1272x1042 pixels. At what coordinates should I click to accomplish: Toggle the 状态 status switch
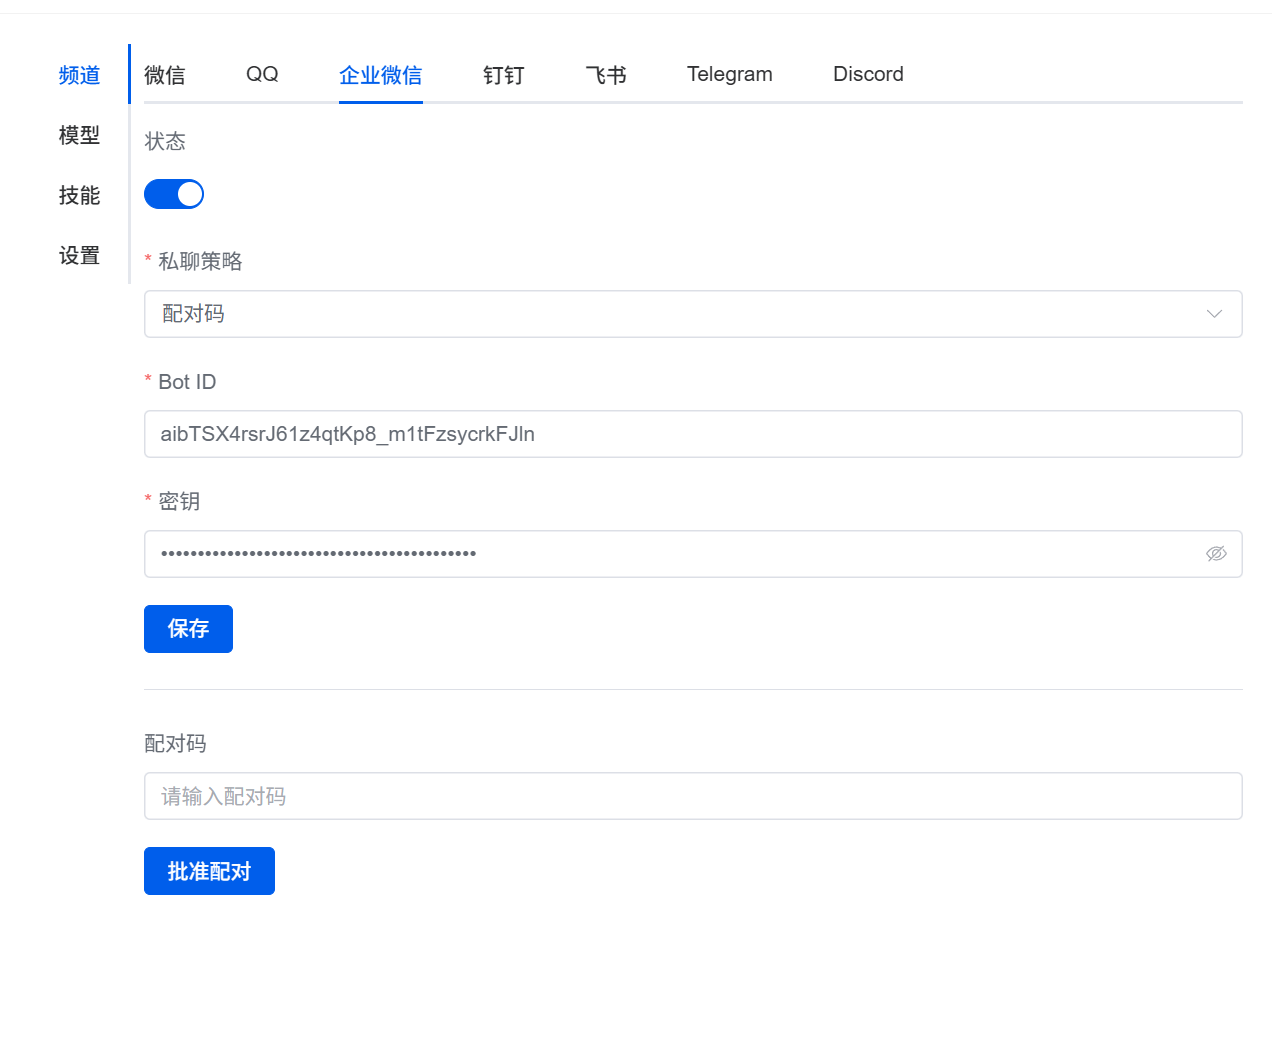point(174,194)
